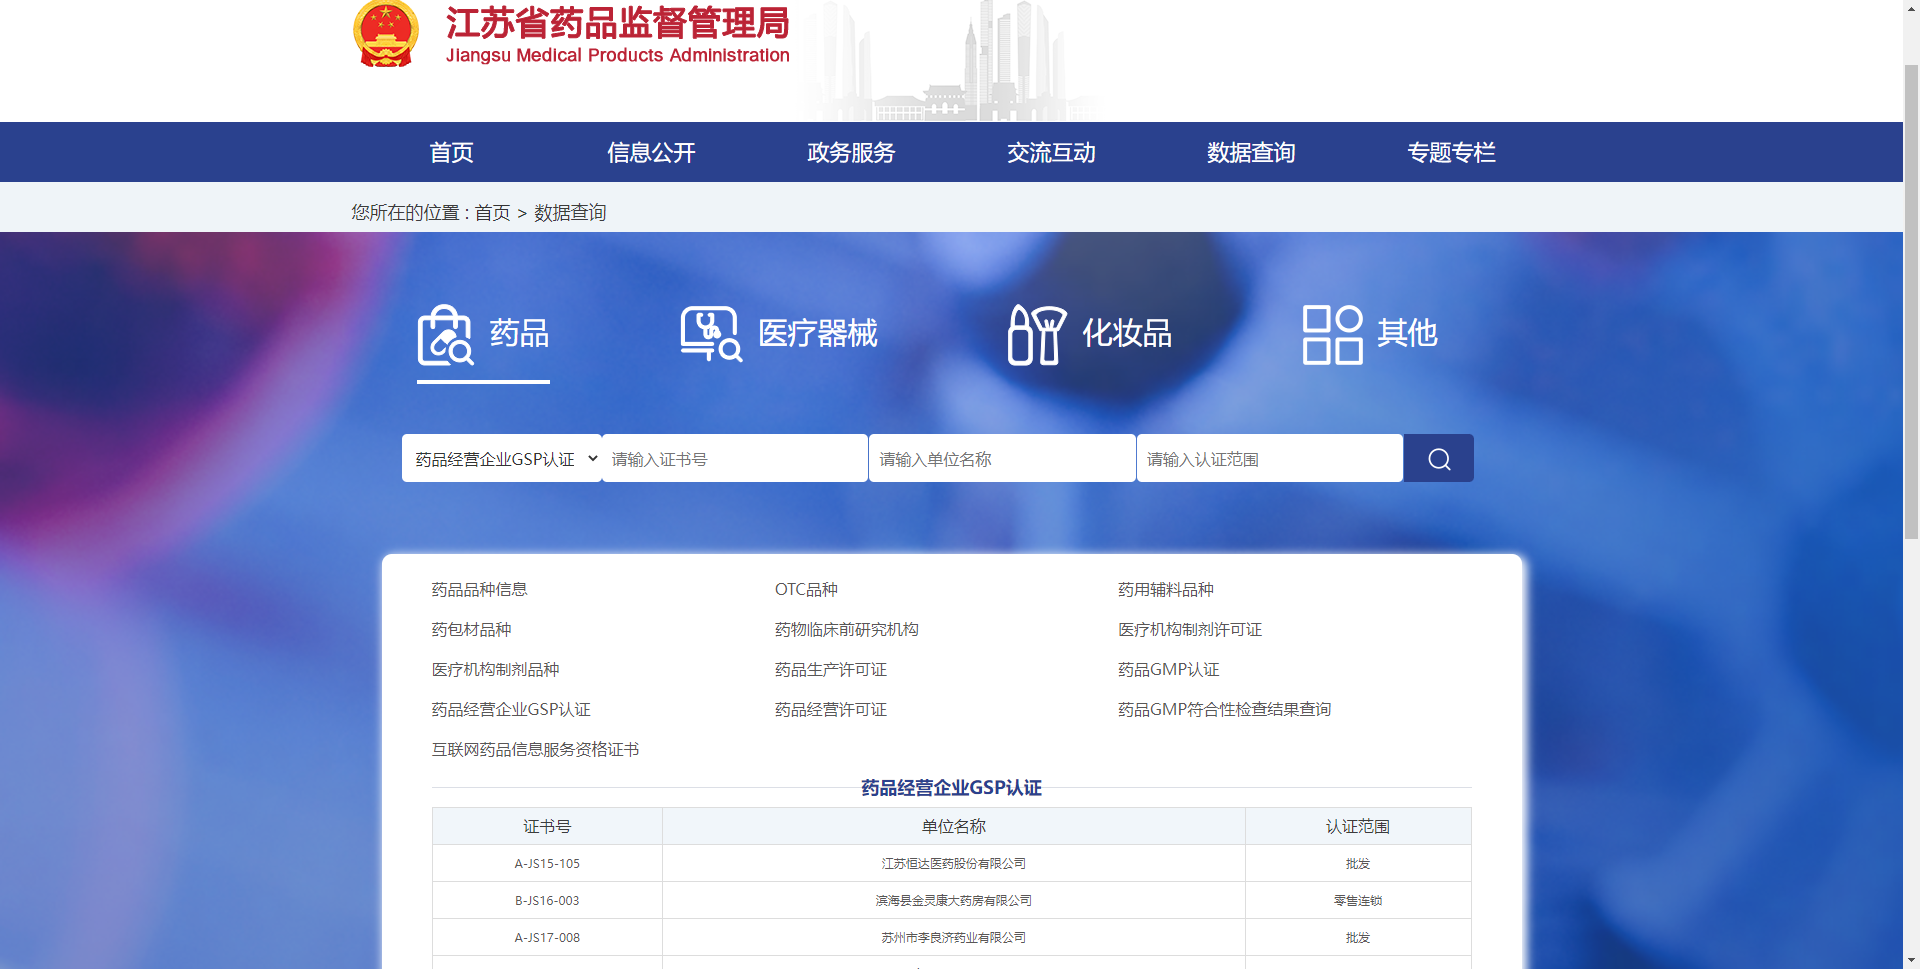The image size is (1920, 969).
Task: Select 信息公开 from the navigation bar
Action: (x=651, y=153)
